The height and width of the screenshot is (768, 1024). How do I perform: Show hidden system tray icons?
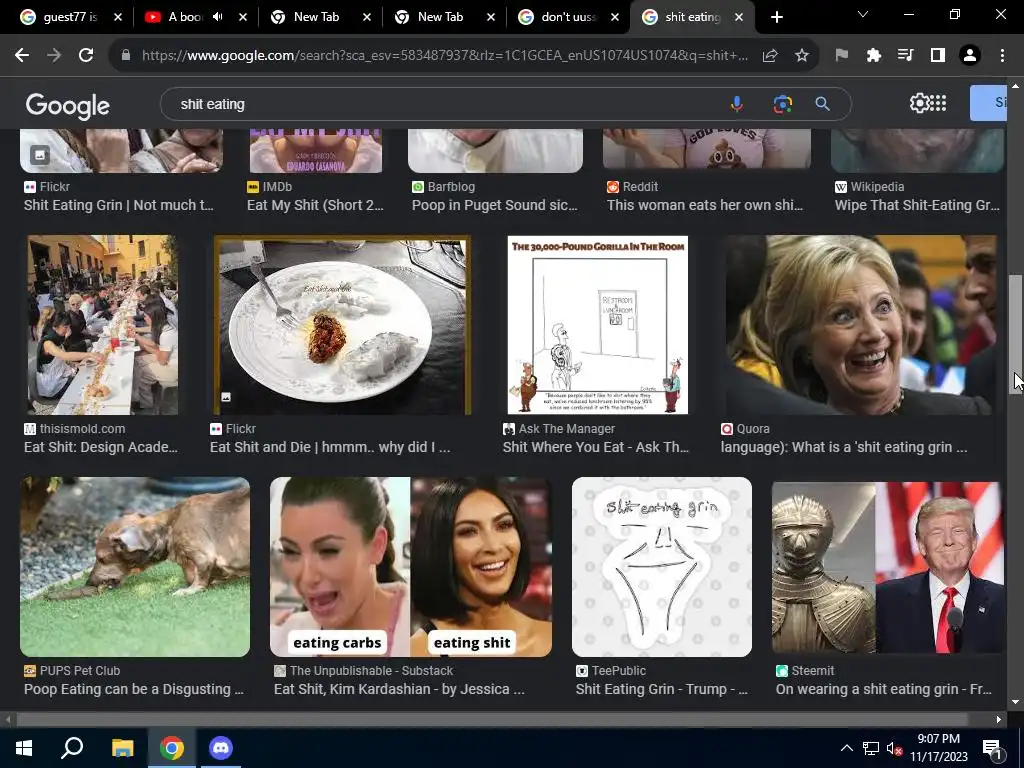(x=846, y=748)
